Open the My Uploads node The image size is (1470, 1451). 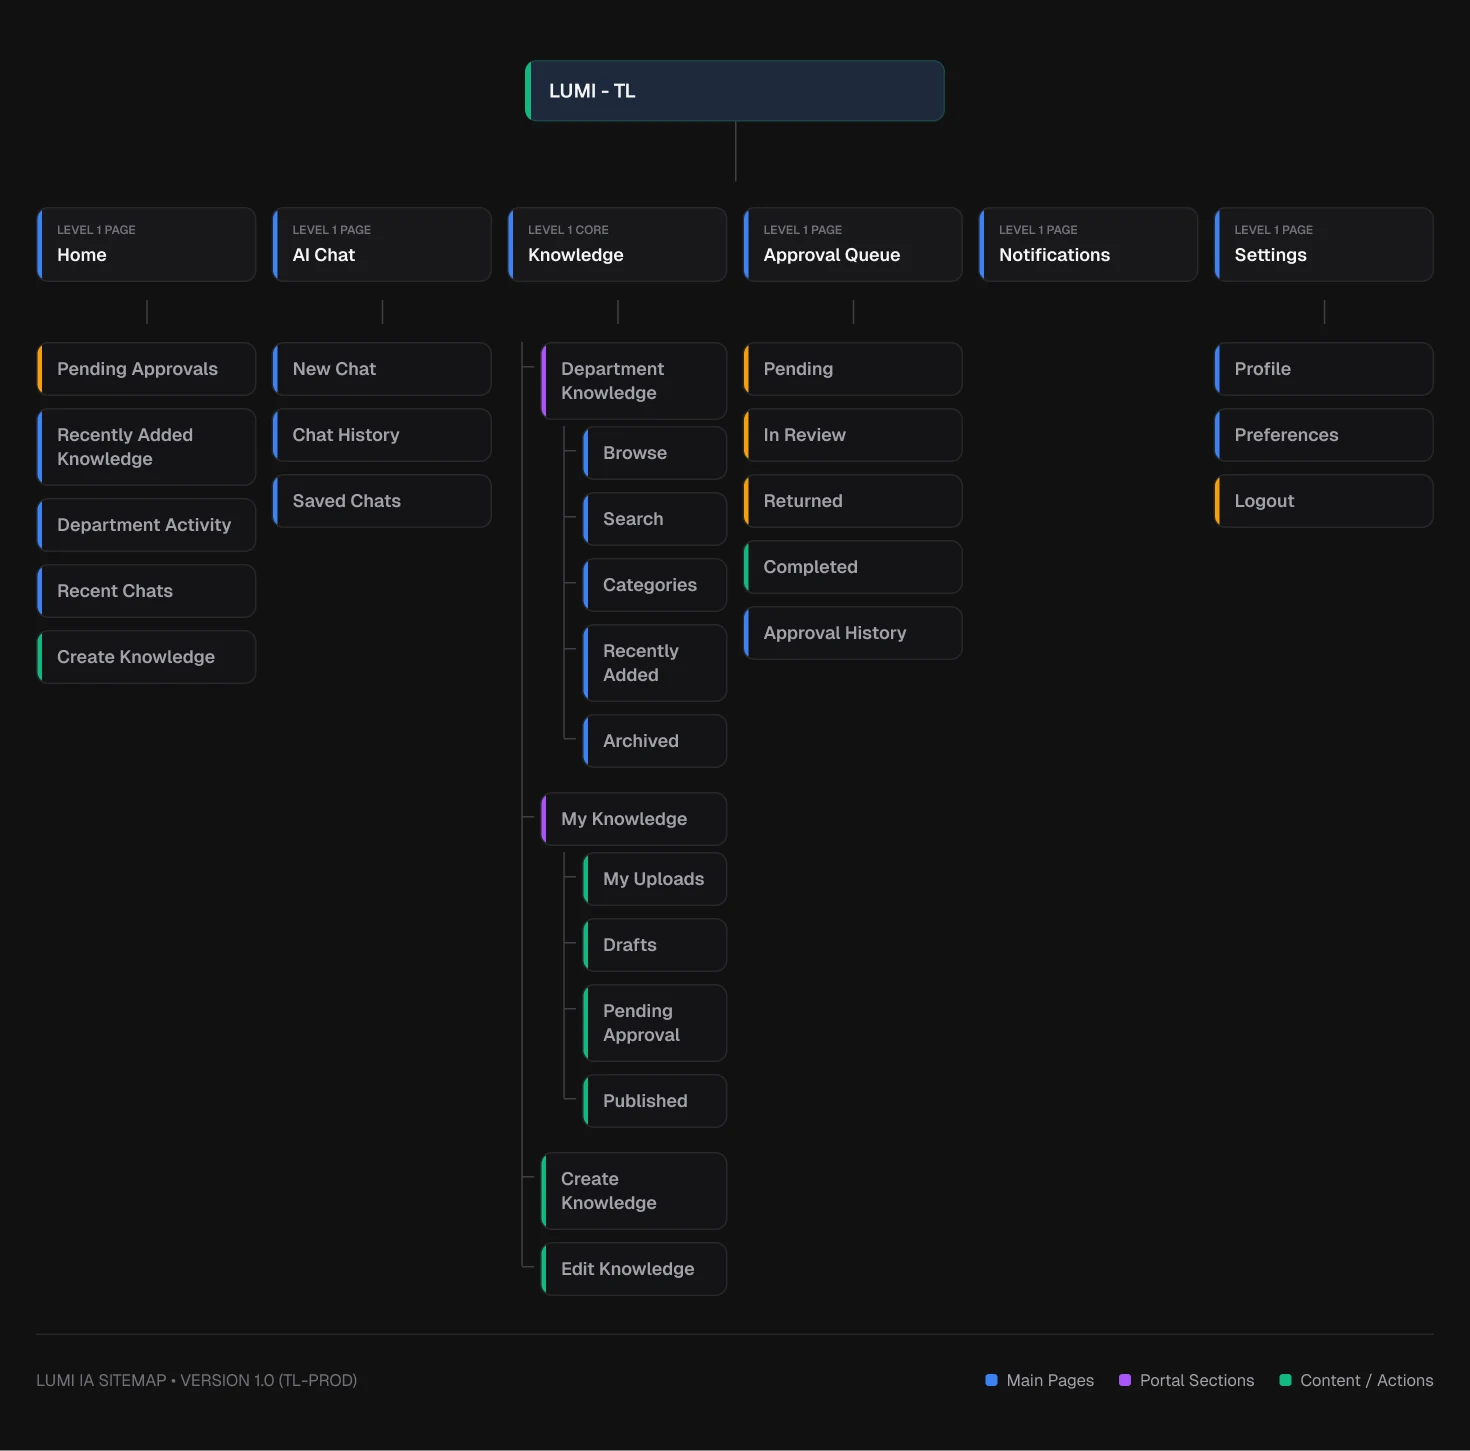pyautogui.click(x=655, y=879)
